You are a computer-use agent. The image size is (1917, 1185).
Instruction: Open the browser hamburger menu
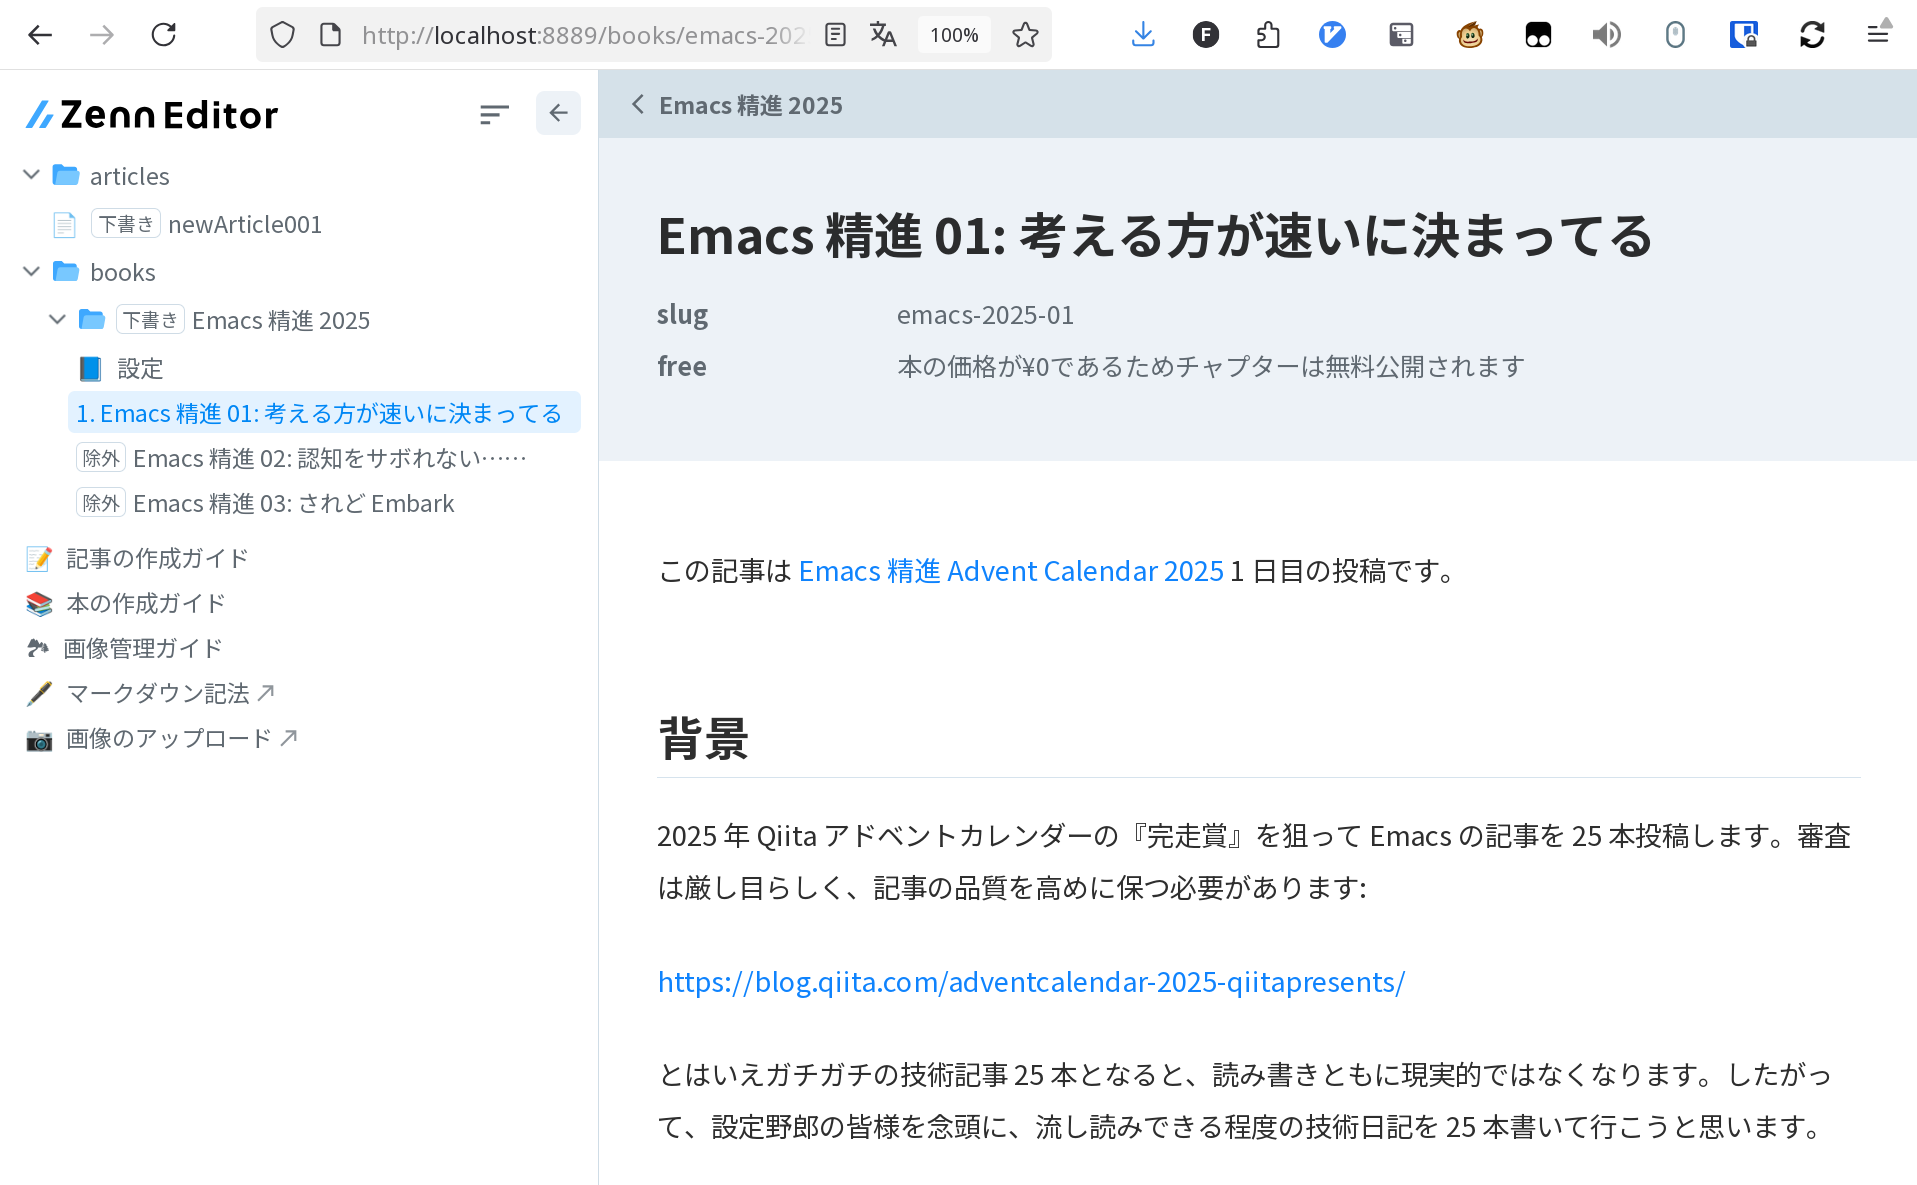point(1878,35)
